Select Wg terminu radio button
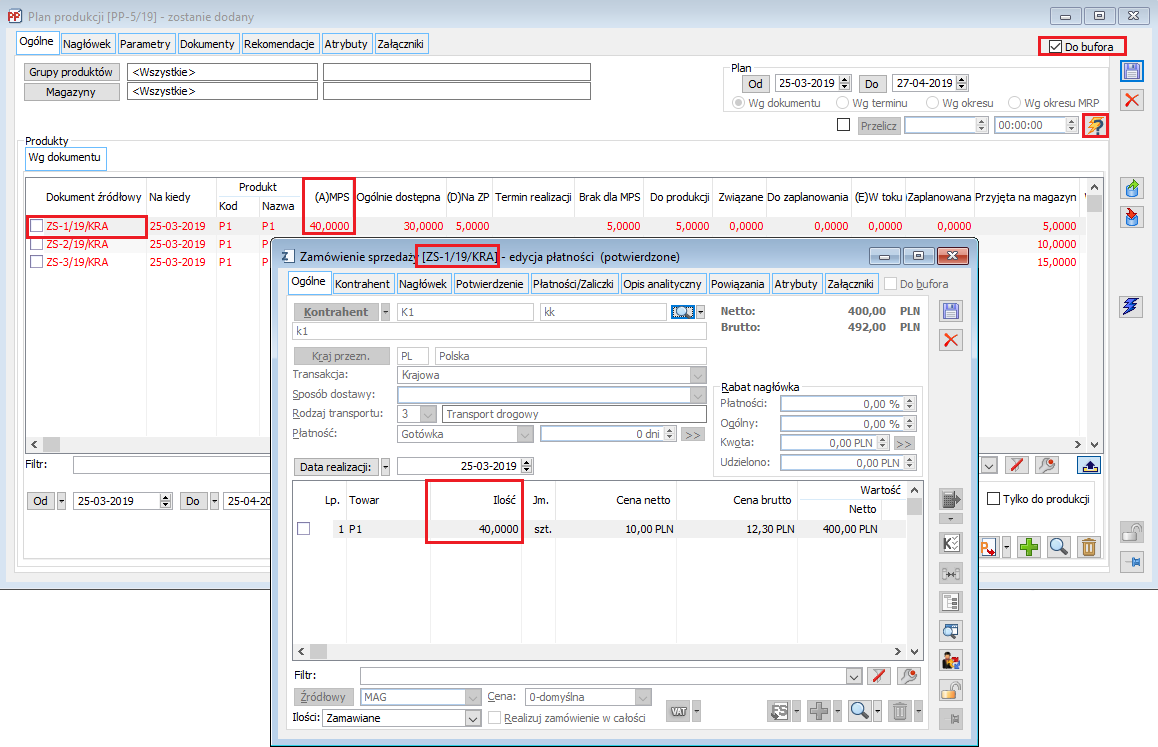Viewport: 1158px width, 747px height. (842, 103)
